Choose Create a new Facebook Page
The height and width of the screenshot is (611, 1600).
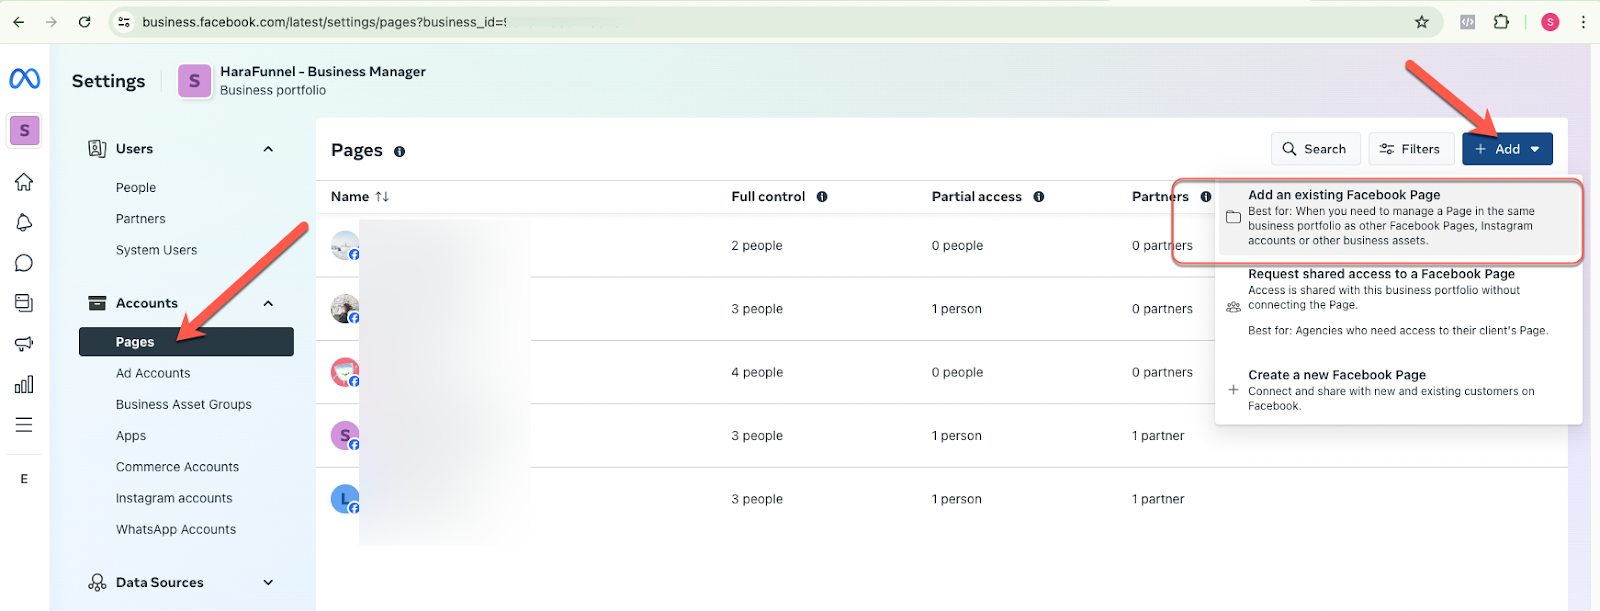(x=1336, y=375)
